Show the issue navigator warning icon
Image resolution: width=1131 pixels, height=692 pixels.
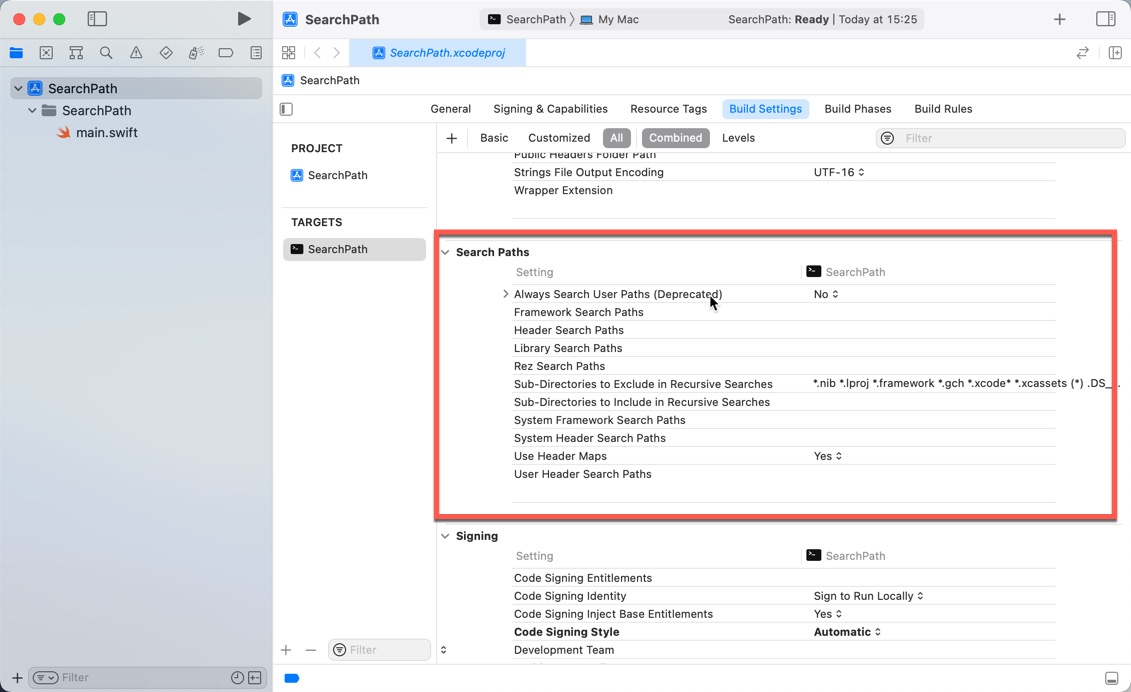click(136, 53)
